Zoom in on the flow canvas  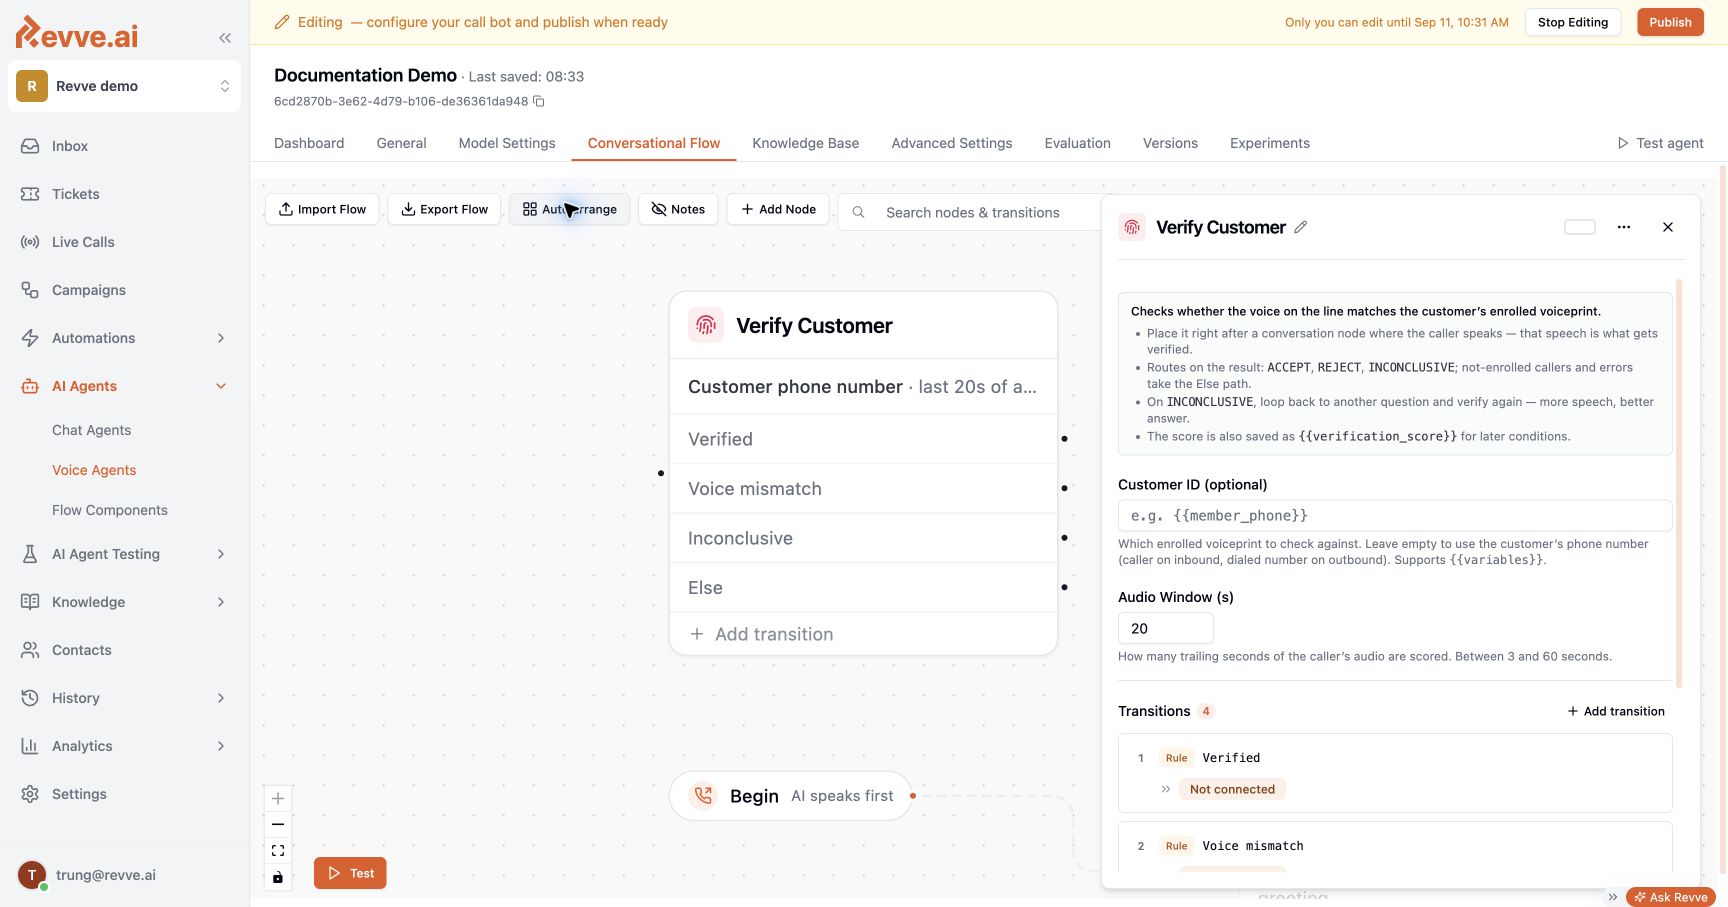coord(278,799)
